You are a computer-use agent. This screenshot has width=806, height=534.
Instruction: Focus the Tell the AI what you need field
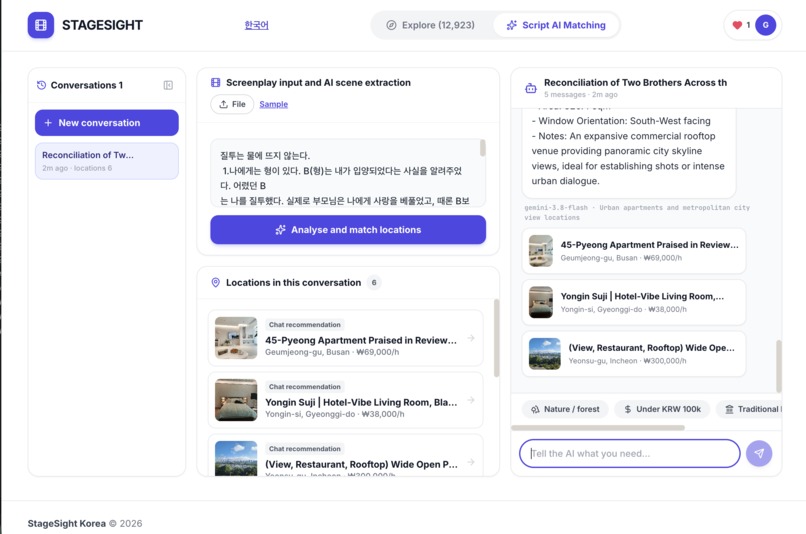click(x=630, y=453)
